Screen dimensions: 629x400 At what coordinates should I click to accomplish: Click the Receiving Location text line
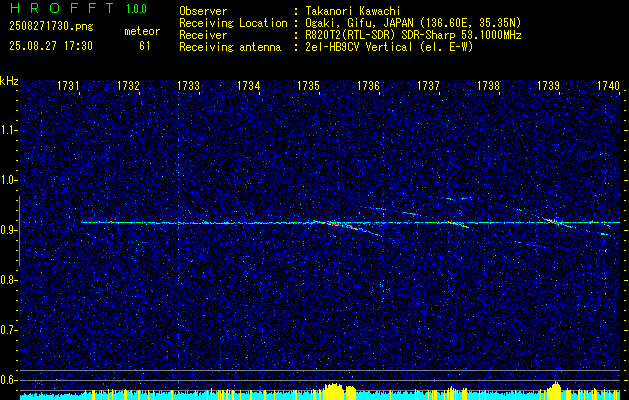[350, 23]
